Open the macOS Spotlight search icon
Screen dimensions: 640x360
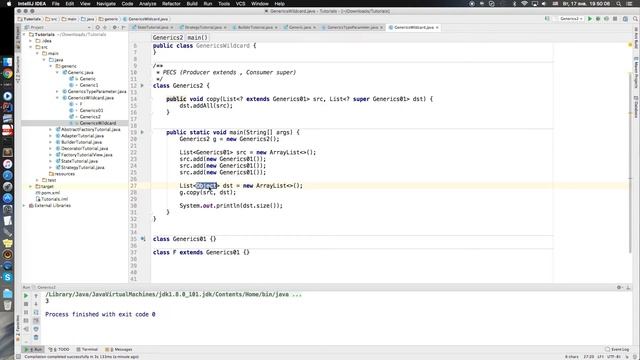coord(619,4)
